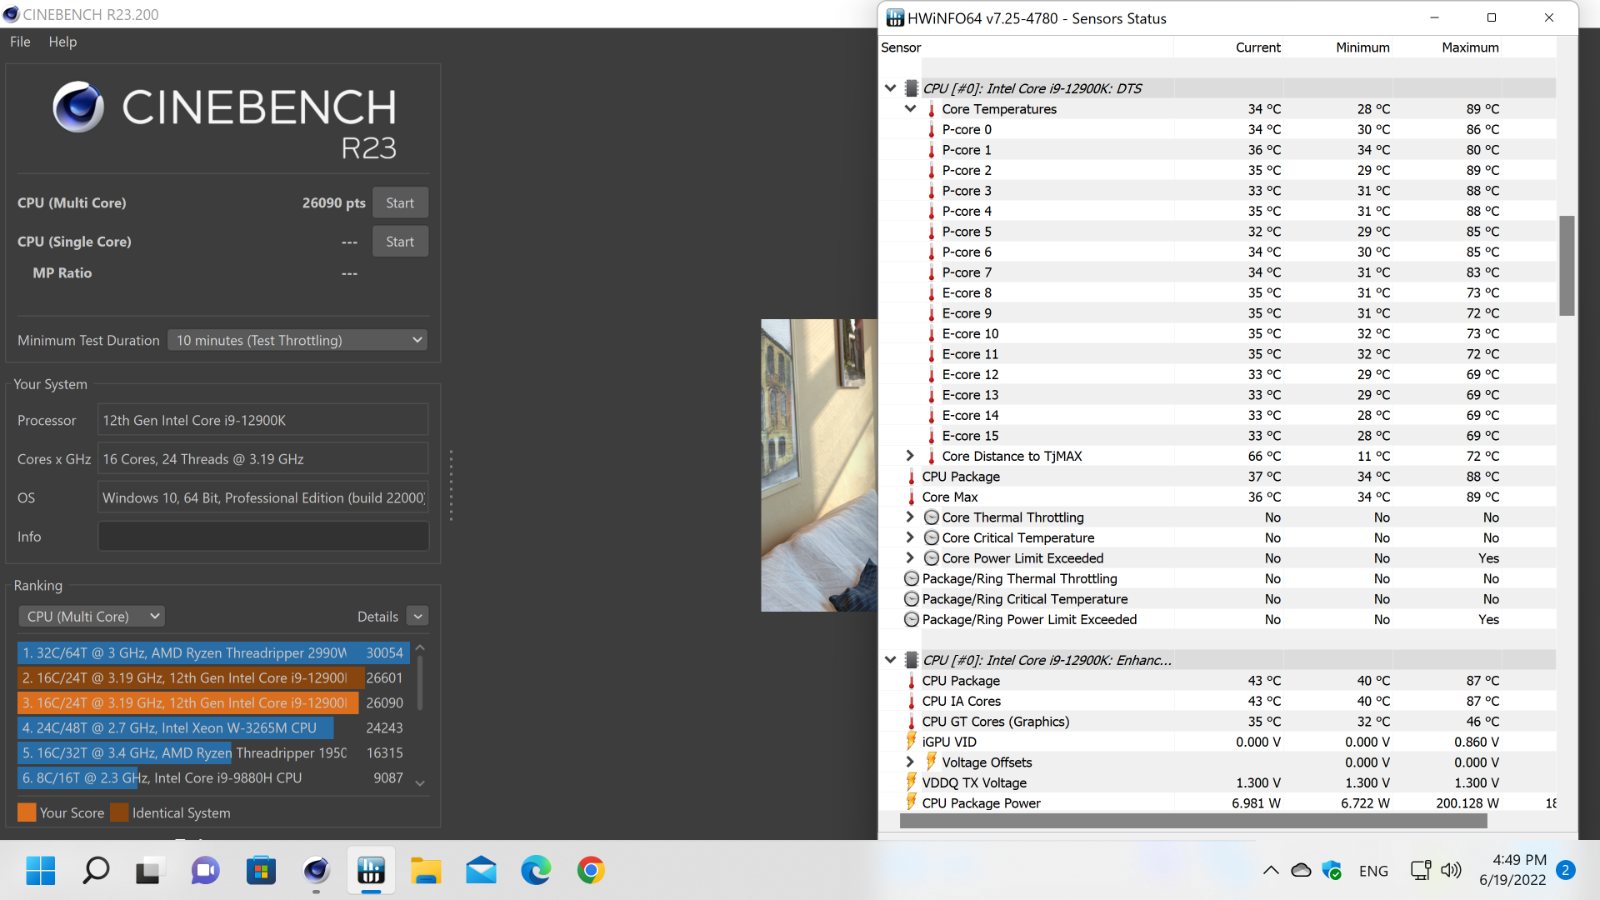
Task: Click HWiNFO horizontal scrollbar thumb
Action: [x=1193, y=821]
